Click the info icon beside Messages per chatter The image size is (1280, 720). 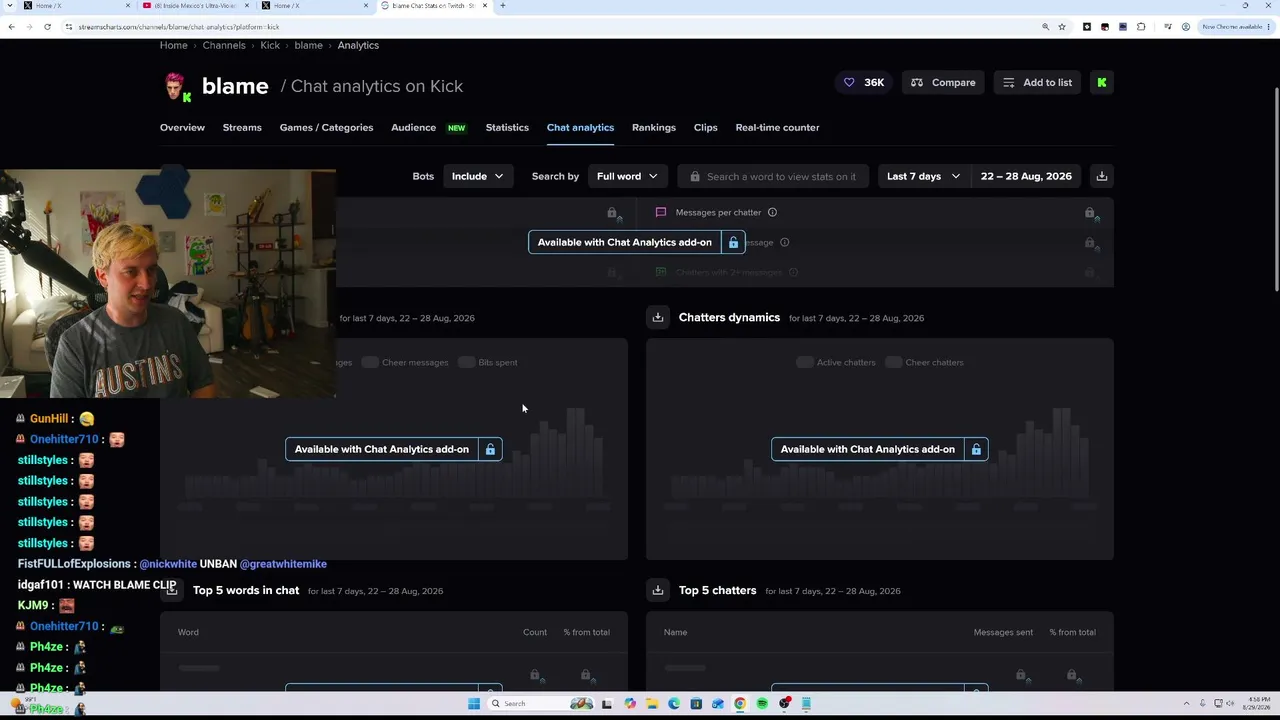[x=772, y=212]
